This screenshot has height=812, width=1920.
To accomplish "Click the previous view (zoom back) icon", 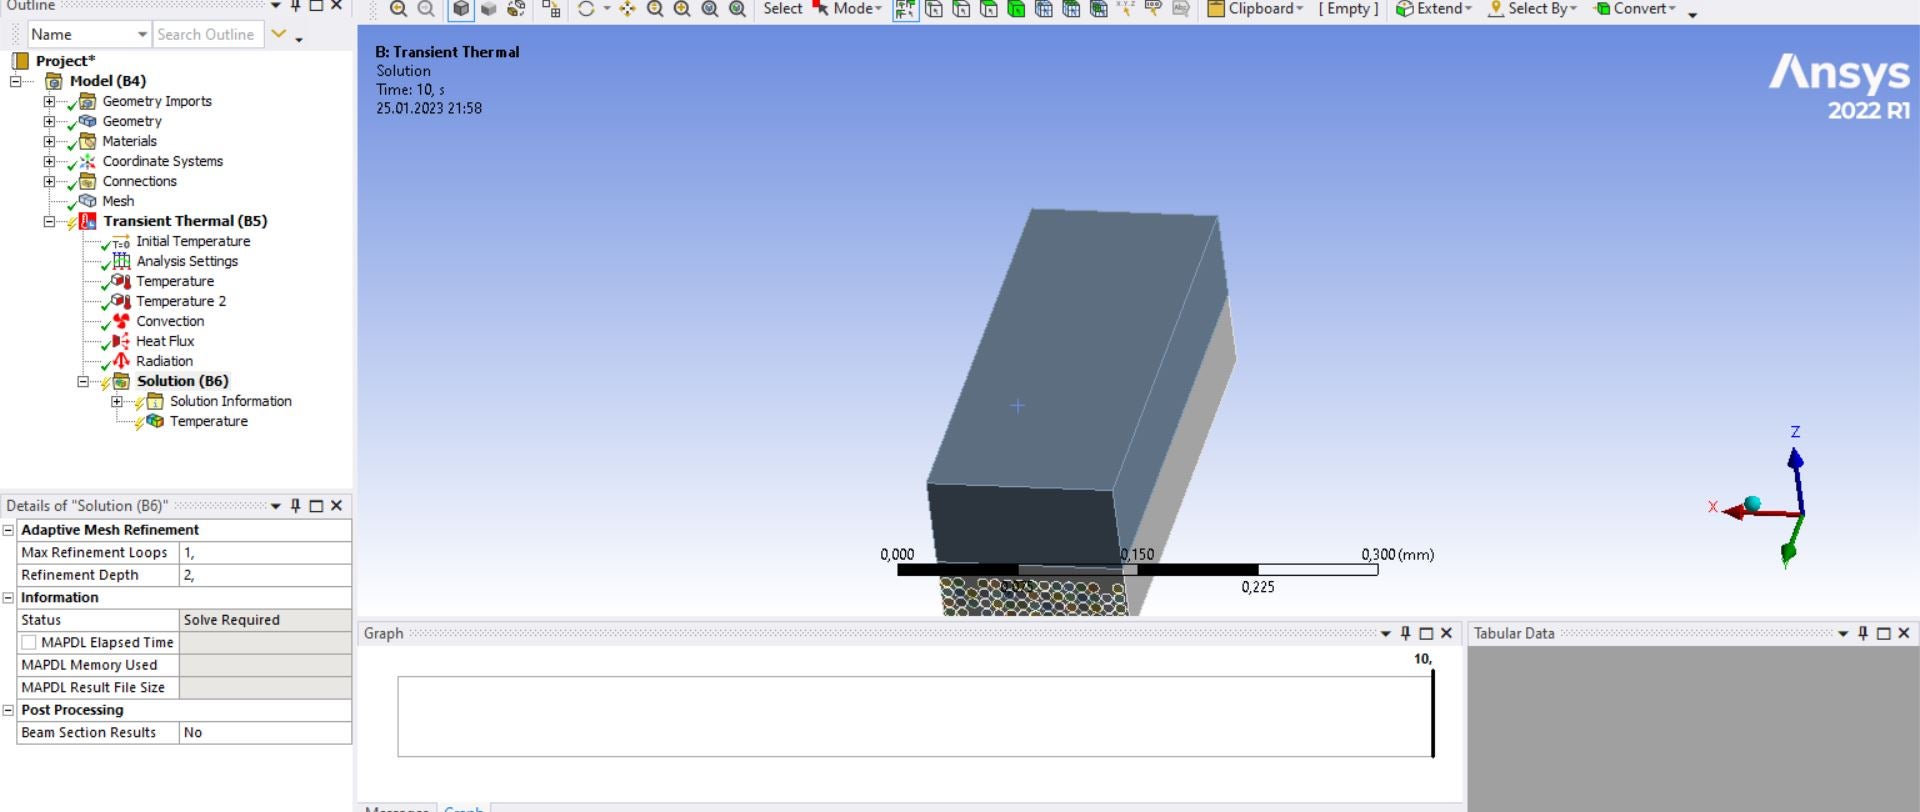I will (398, 9).
